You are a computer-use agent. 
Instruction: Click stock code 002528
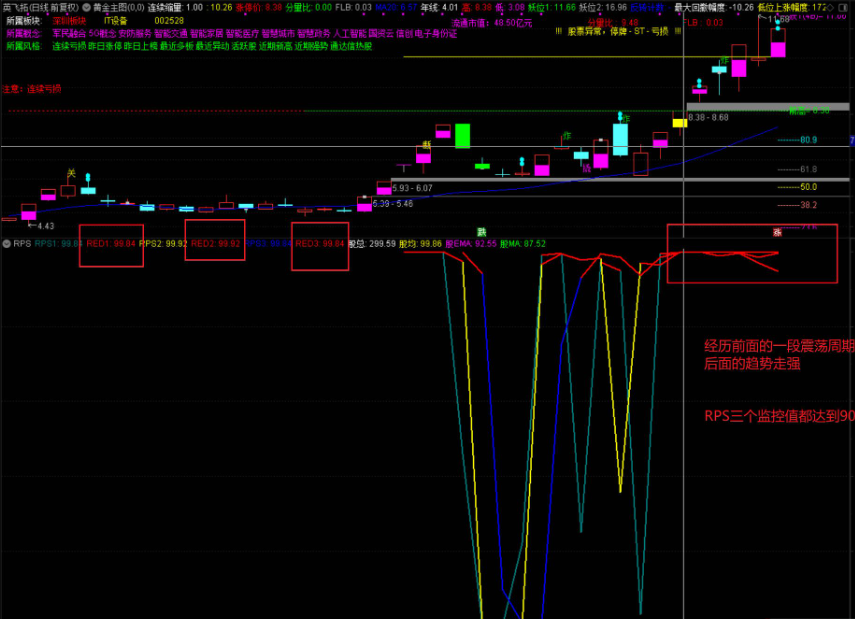169,21
